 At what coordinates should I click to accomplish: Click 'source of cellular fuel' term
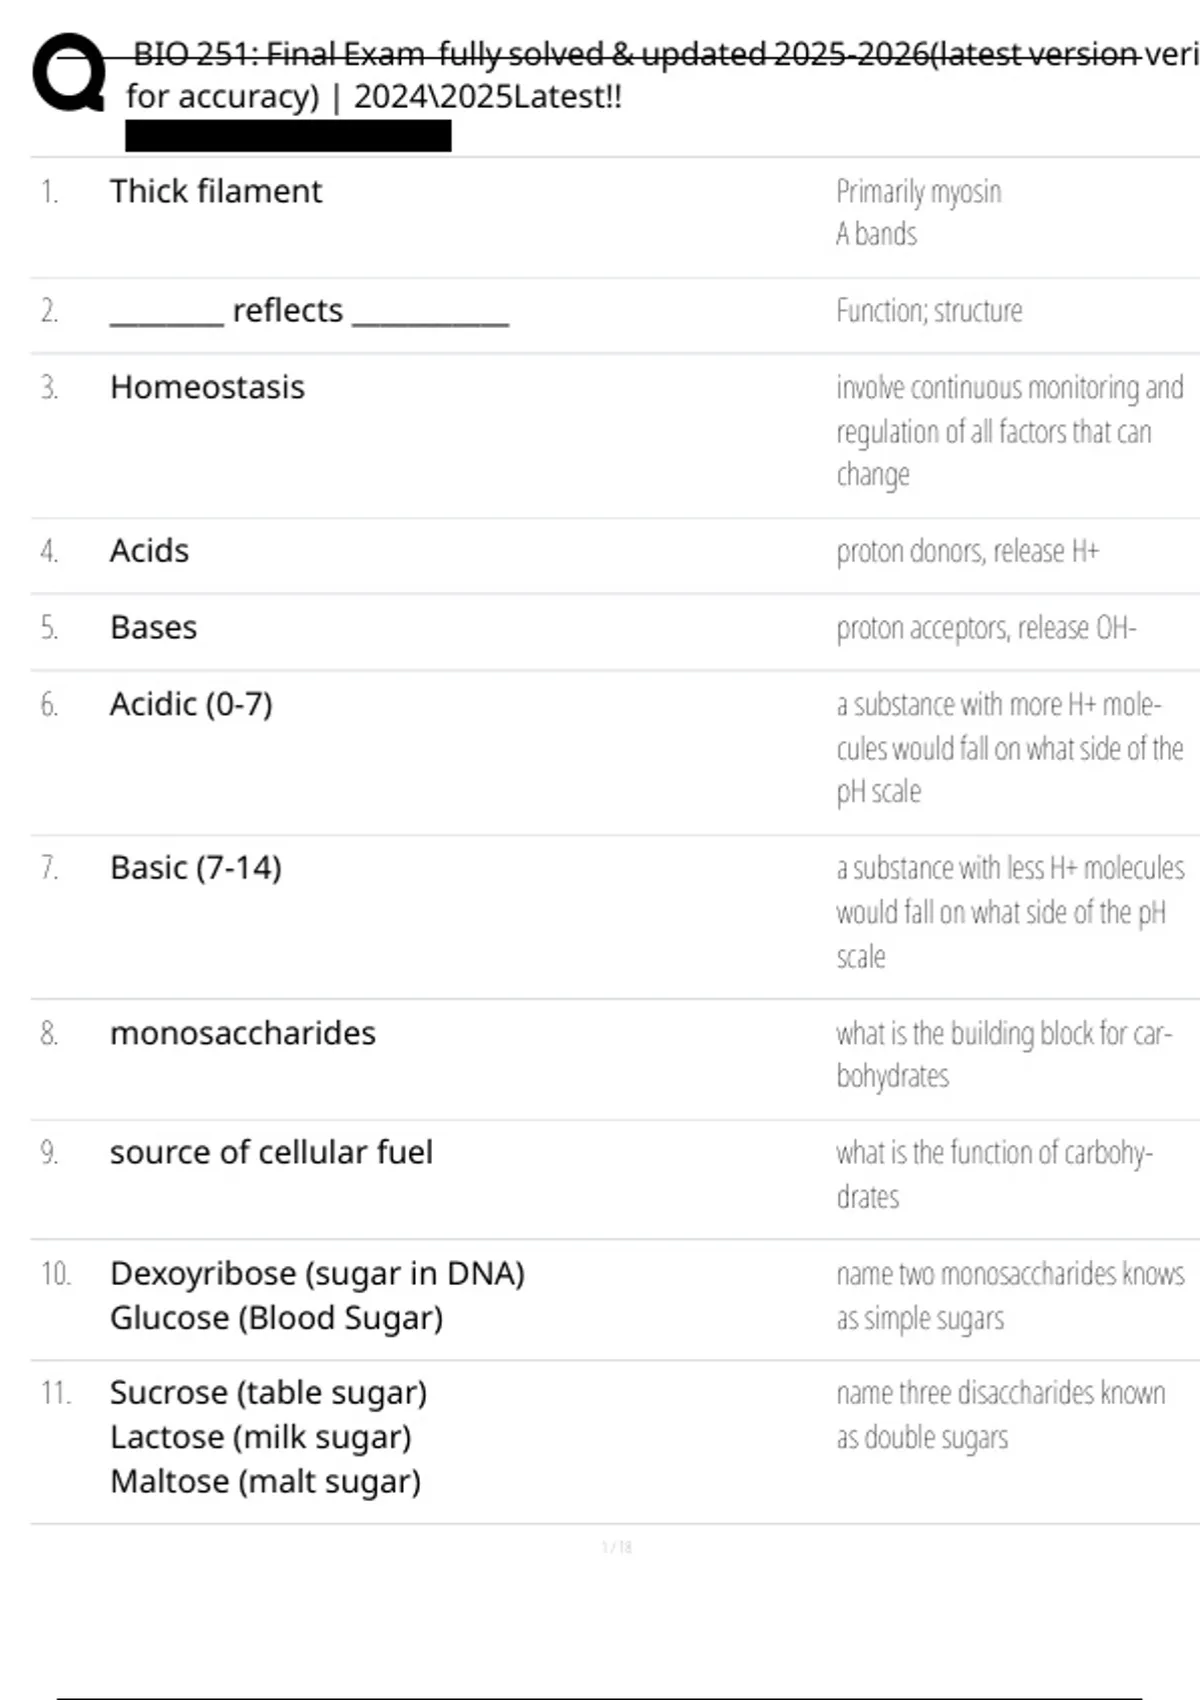coord(271,1152)
